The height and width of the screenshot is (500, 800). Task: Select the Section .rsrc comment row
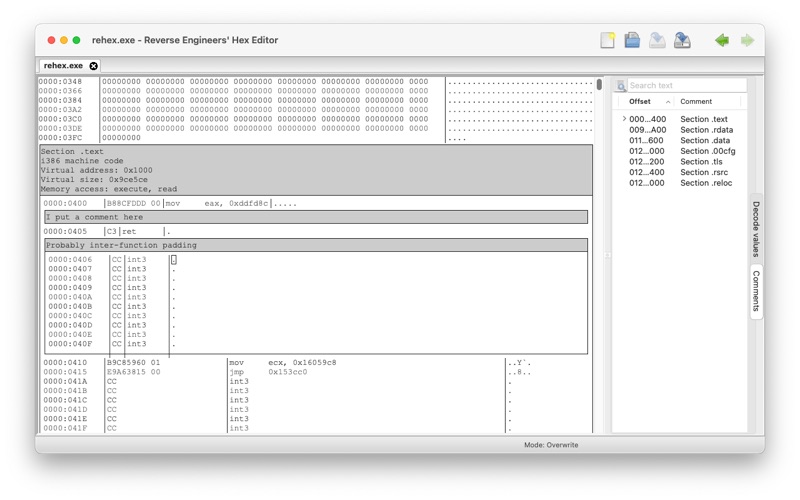coord(681,172)
